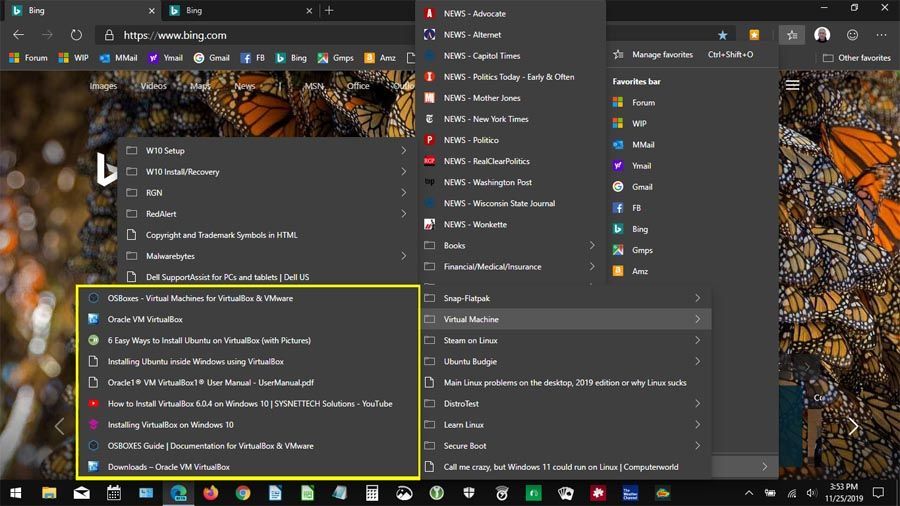The height and width of the screenshot is (506, 900).
Task: Expand the Learn Linux folder
Action: coord(565,425)
